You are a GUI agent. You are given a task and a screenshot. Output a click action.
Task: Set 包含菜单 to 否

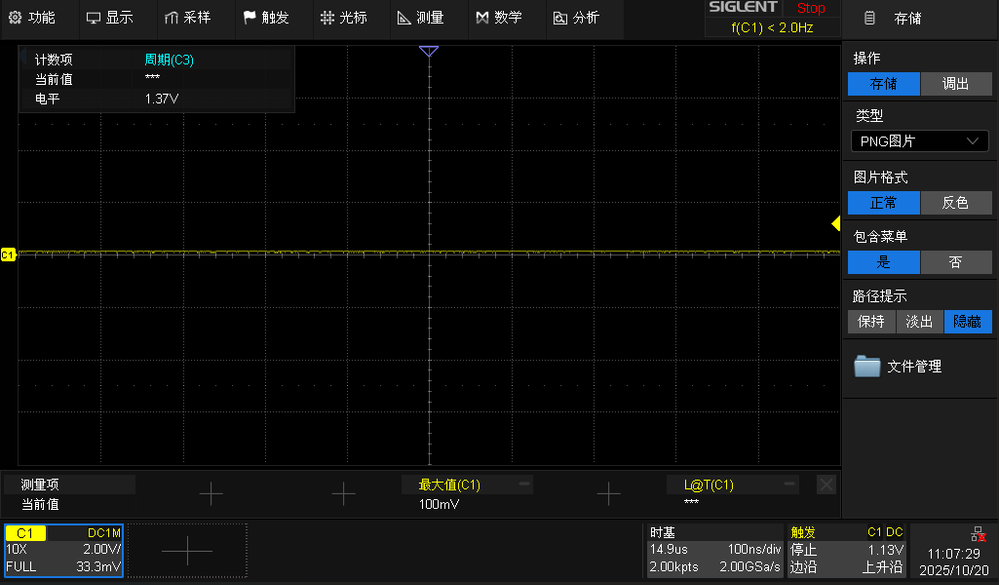coord(956,262)
